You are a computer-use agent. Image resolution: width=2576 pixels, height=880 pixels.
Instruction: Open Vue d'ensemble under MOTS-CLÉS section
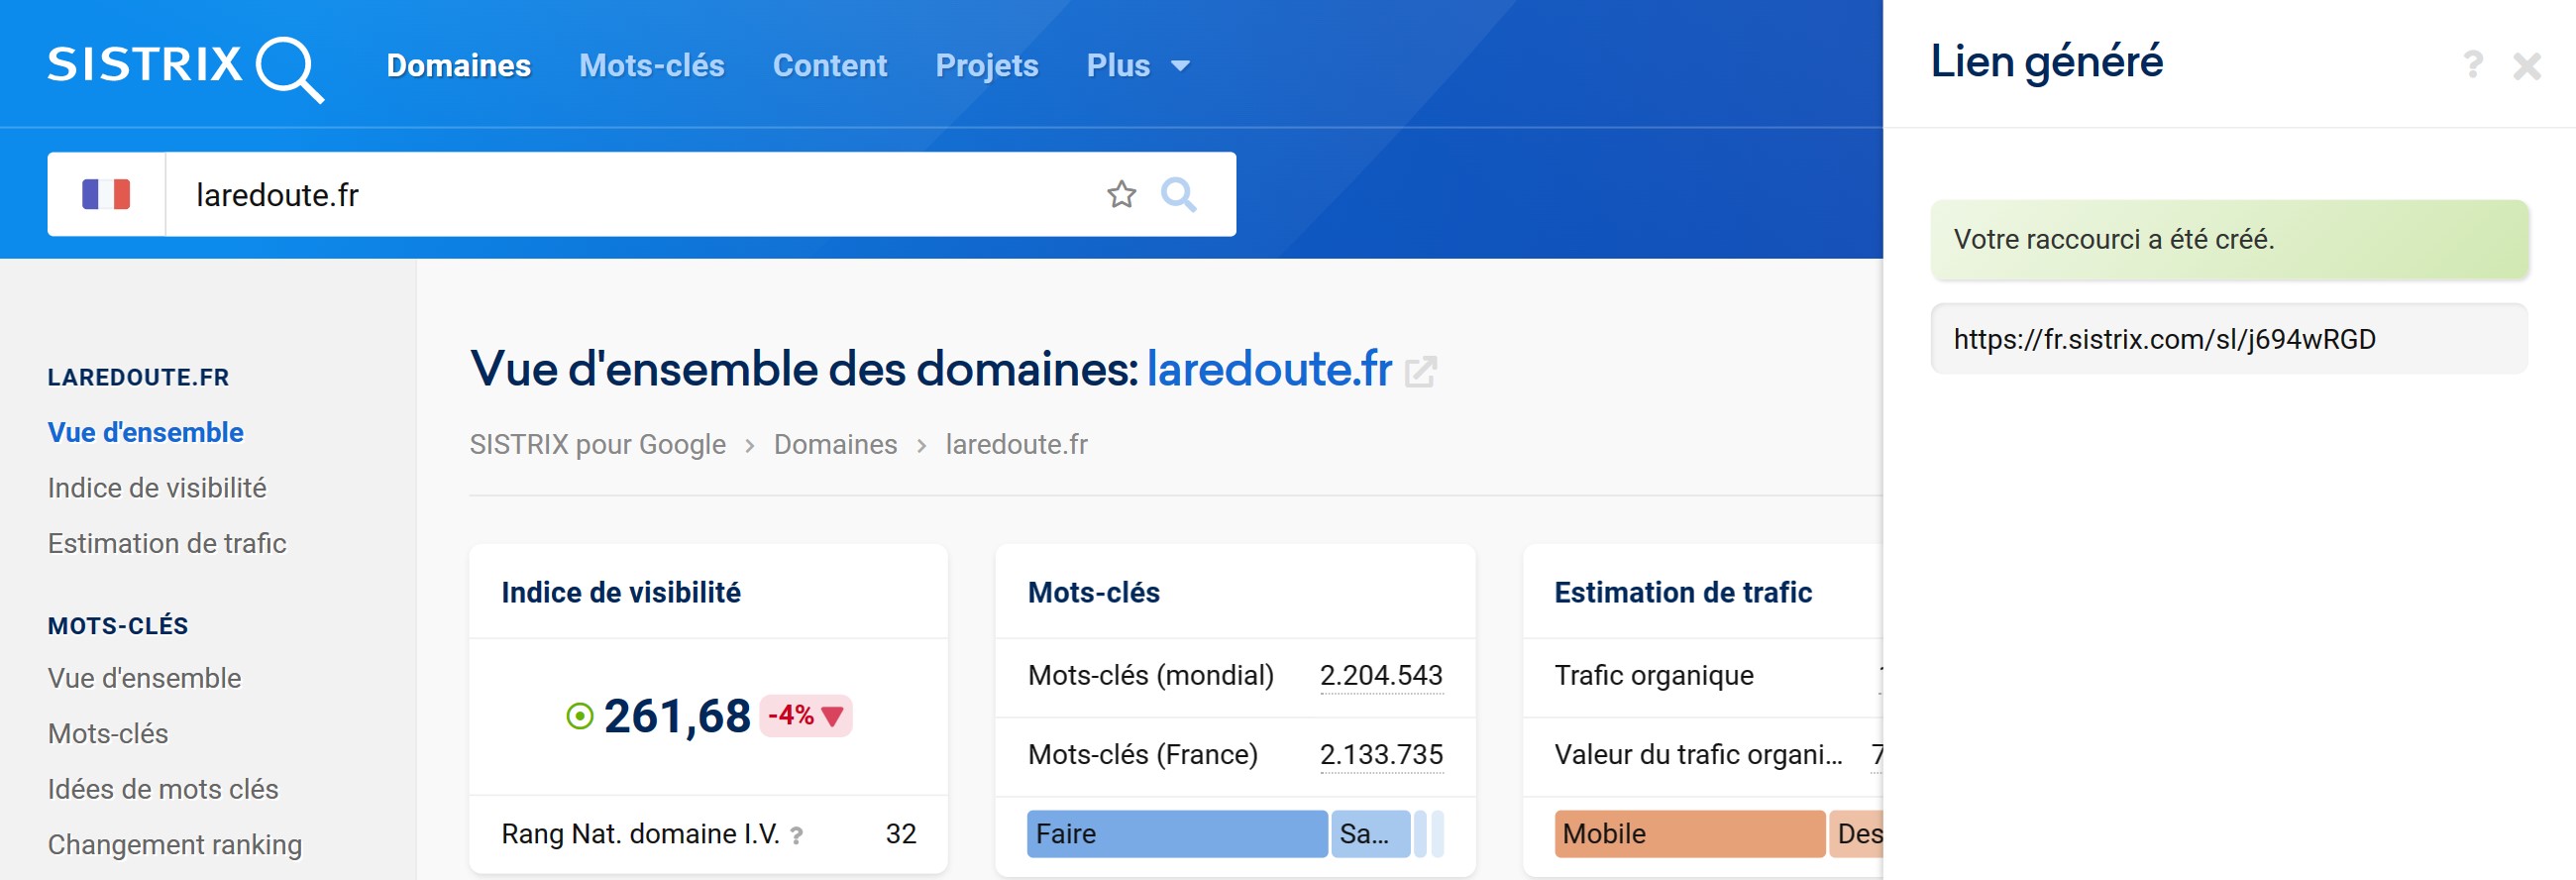click(x=144, y=678)
